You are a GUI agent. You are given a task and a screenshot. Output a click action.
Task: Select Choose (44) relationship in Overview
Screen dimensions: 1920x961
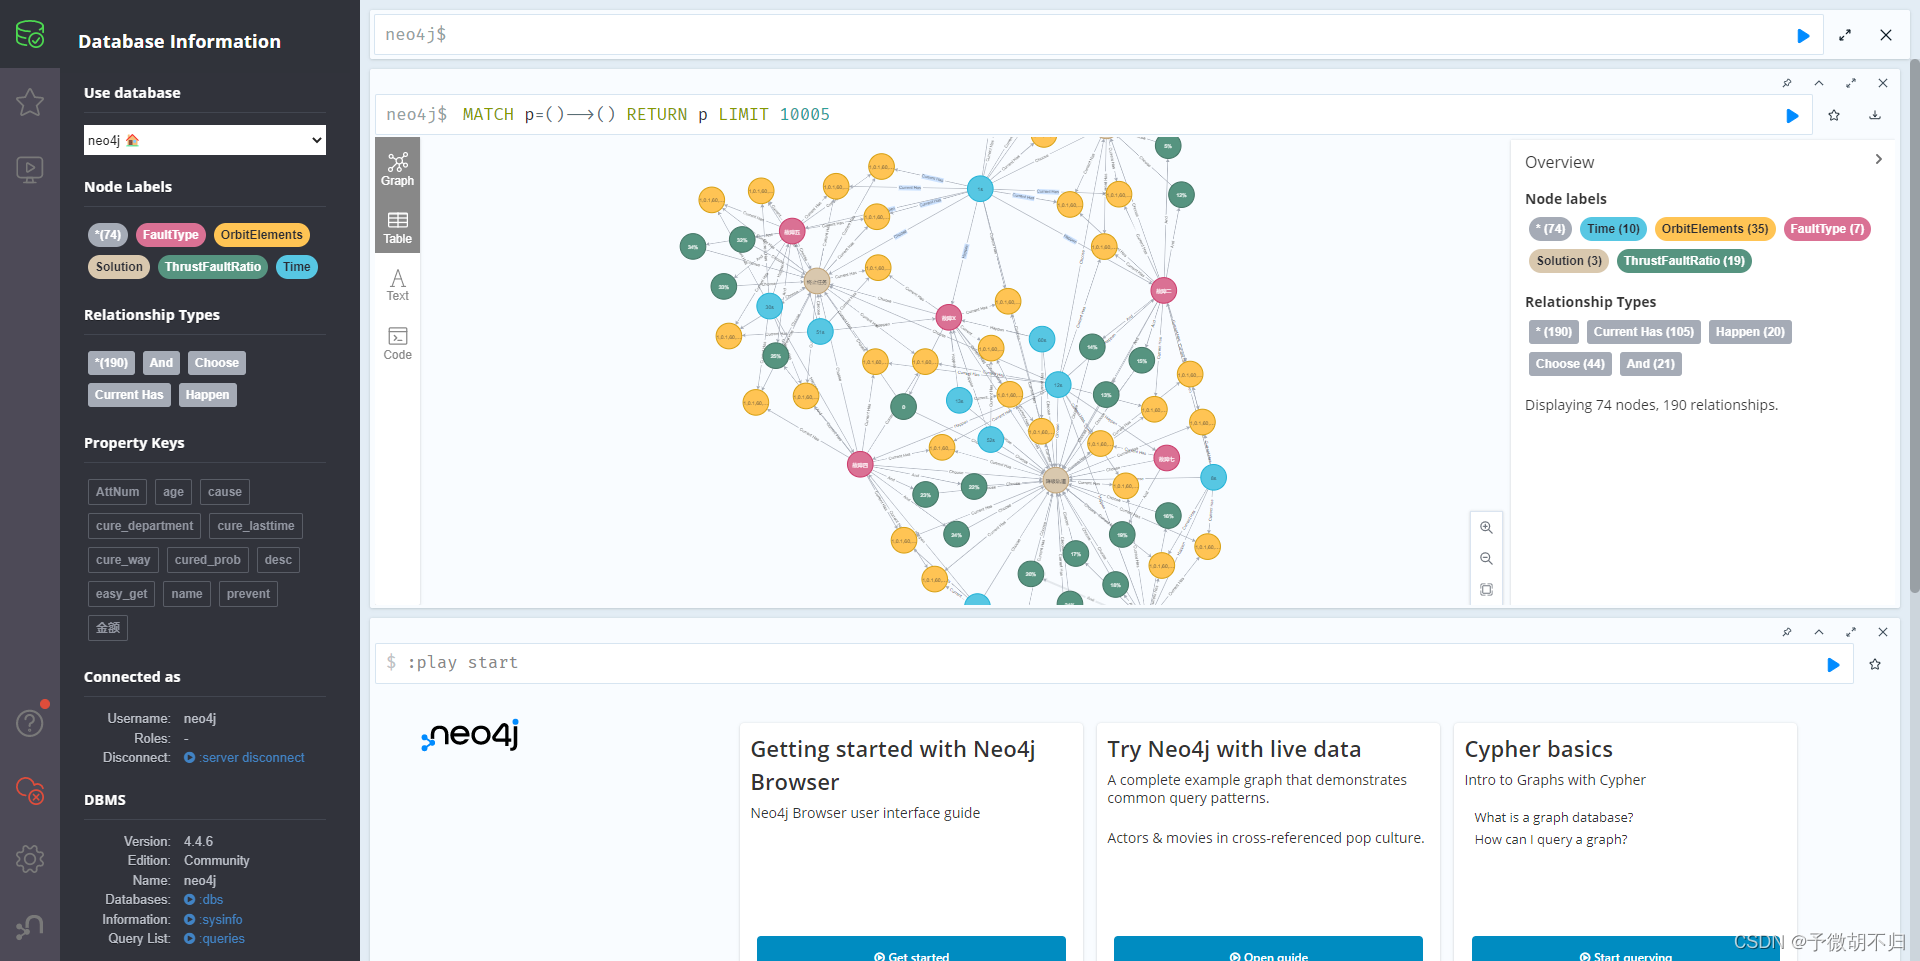pos(1569,364)
